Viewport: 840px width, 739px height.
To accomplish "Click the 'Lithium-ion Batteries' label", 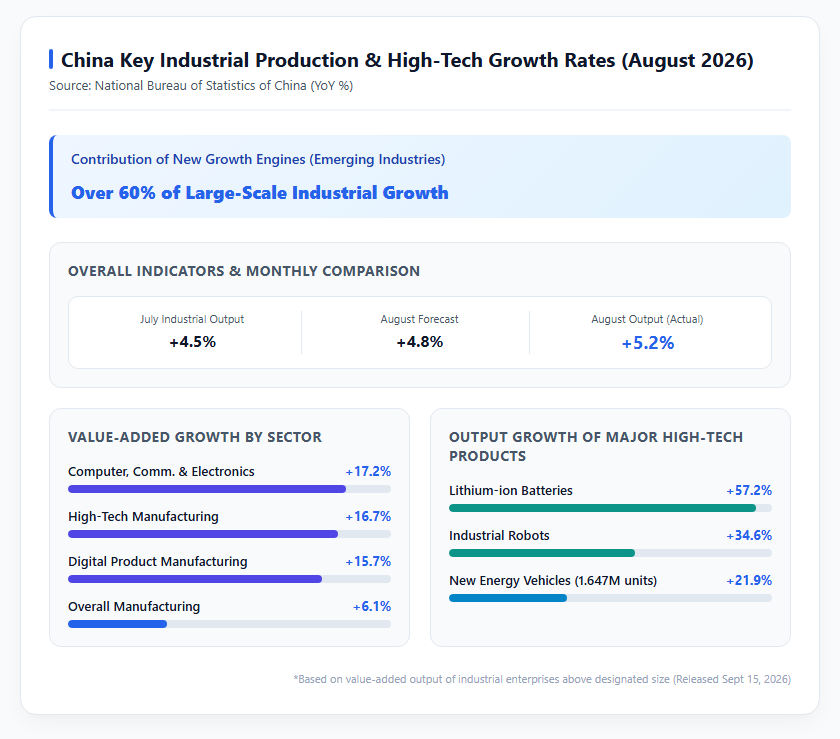I will point(511,491).
